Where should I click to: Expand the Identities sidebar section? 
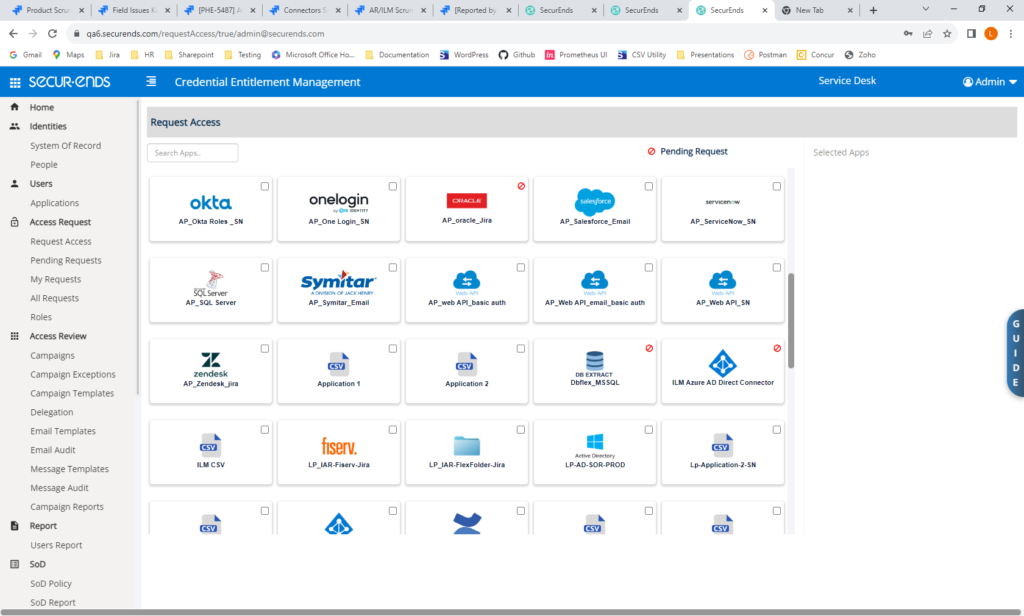click(48, 126)
